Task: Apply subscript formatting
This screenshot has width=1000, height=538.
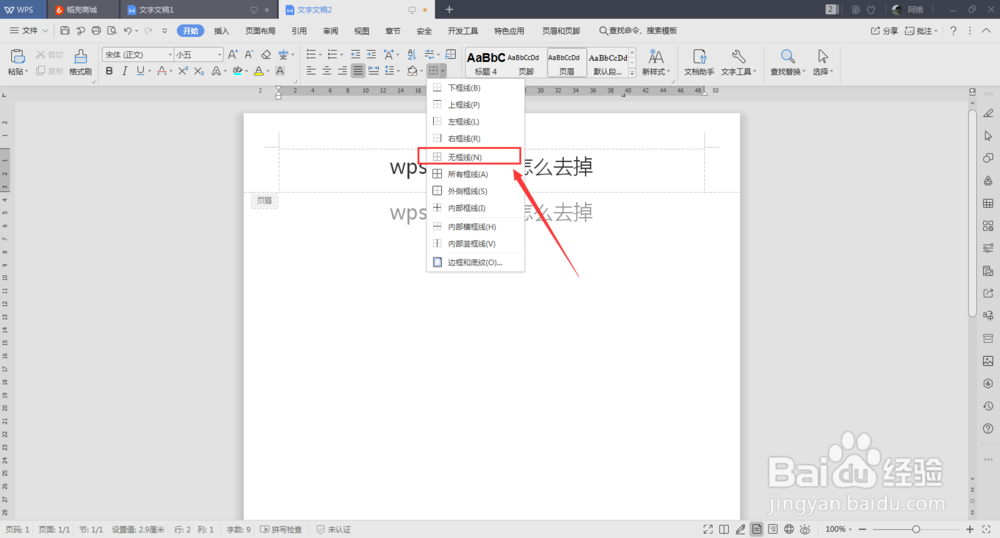Action: (x=199, y=71)
